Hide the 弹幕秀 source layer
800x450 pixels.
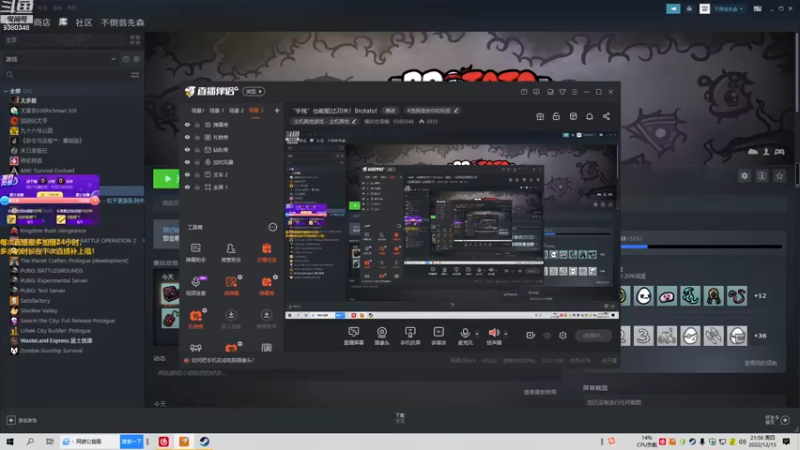(x=187, y=124)
